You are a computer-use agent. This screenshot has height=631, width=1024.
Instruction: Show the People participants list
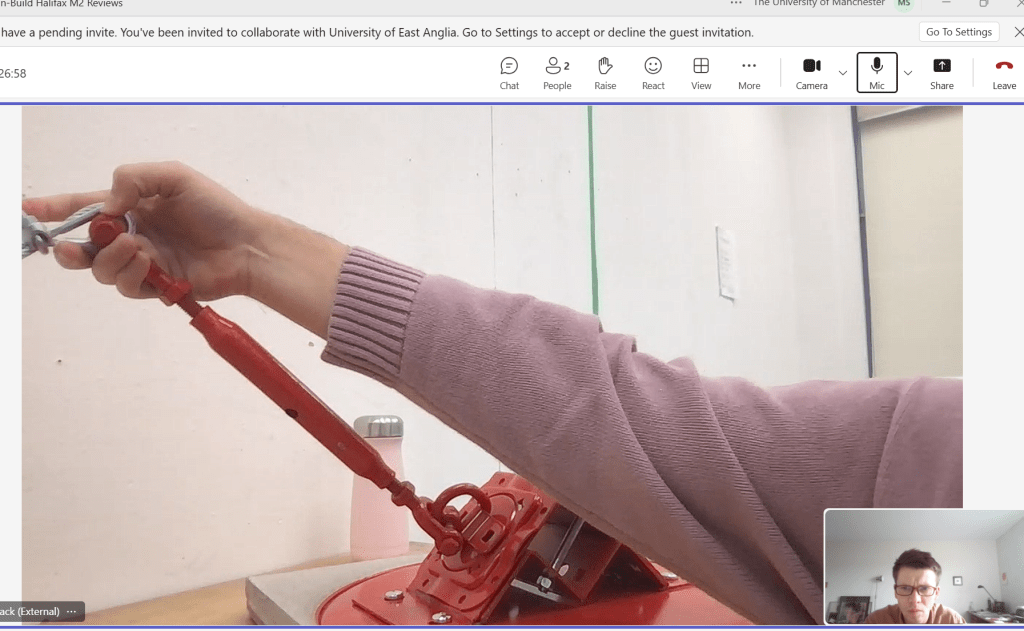click(x=557, y=73)
